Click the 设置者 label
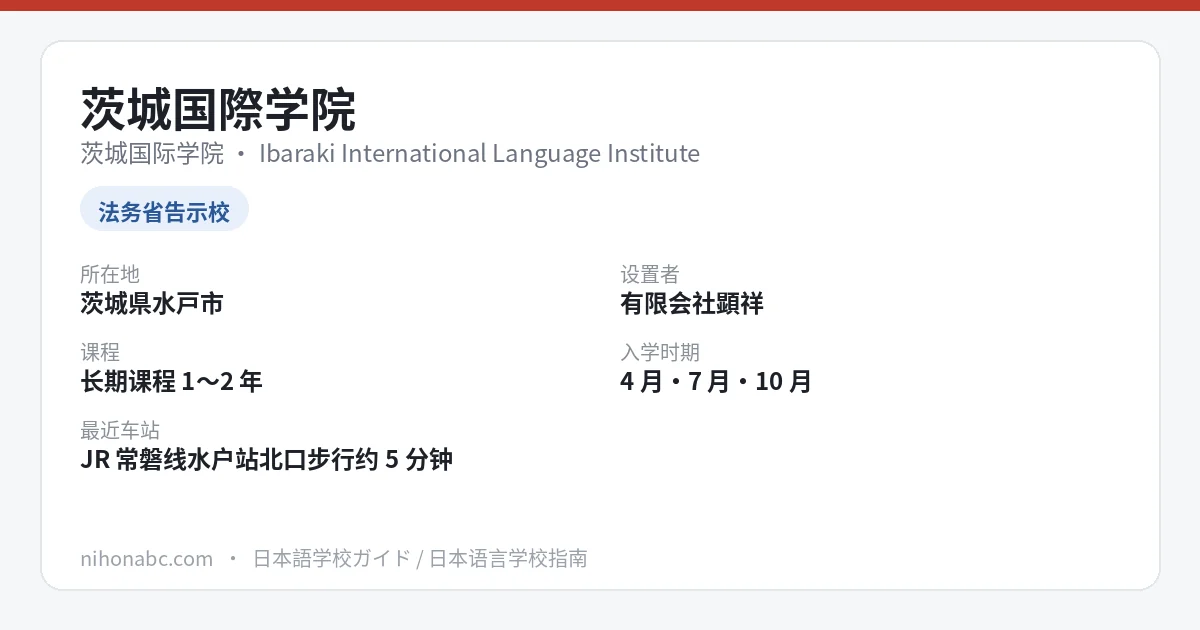This screenshot has width=1200, height=630. click(650, 274)
